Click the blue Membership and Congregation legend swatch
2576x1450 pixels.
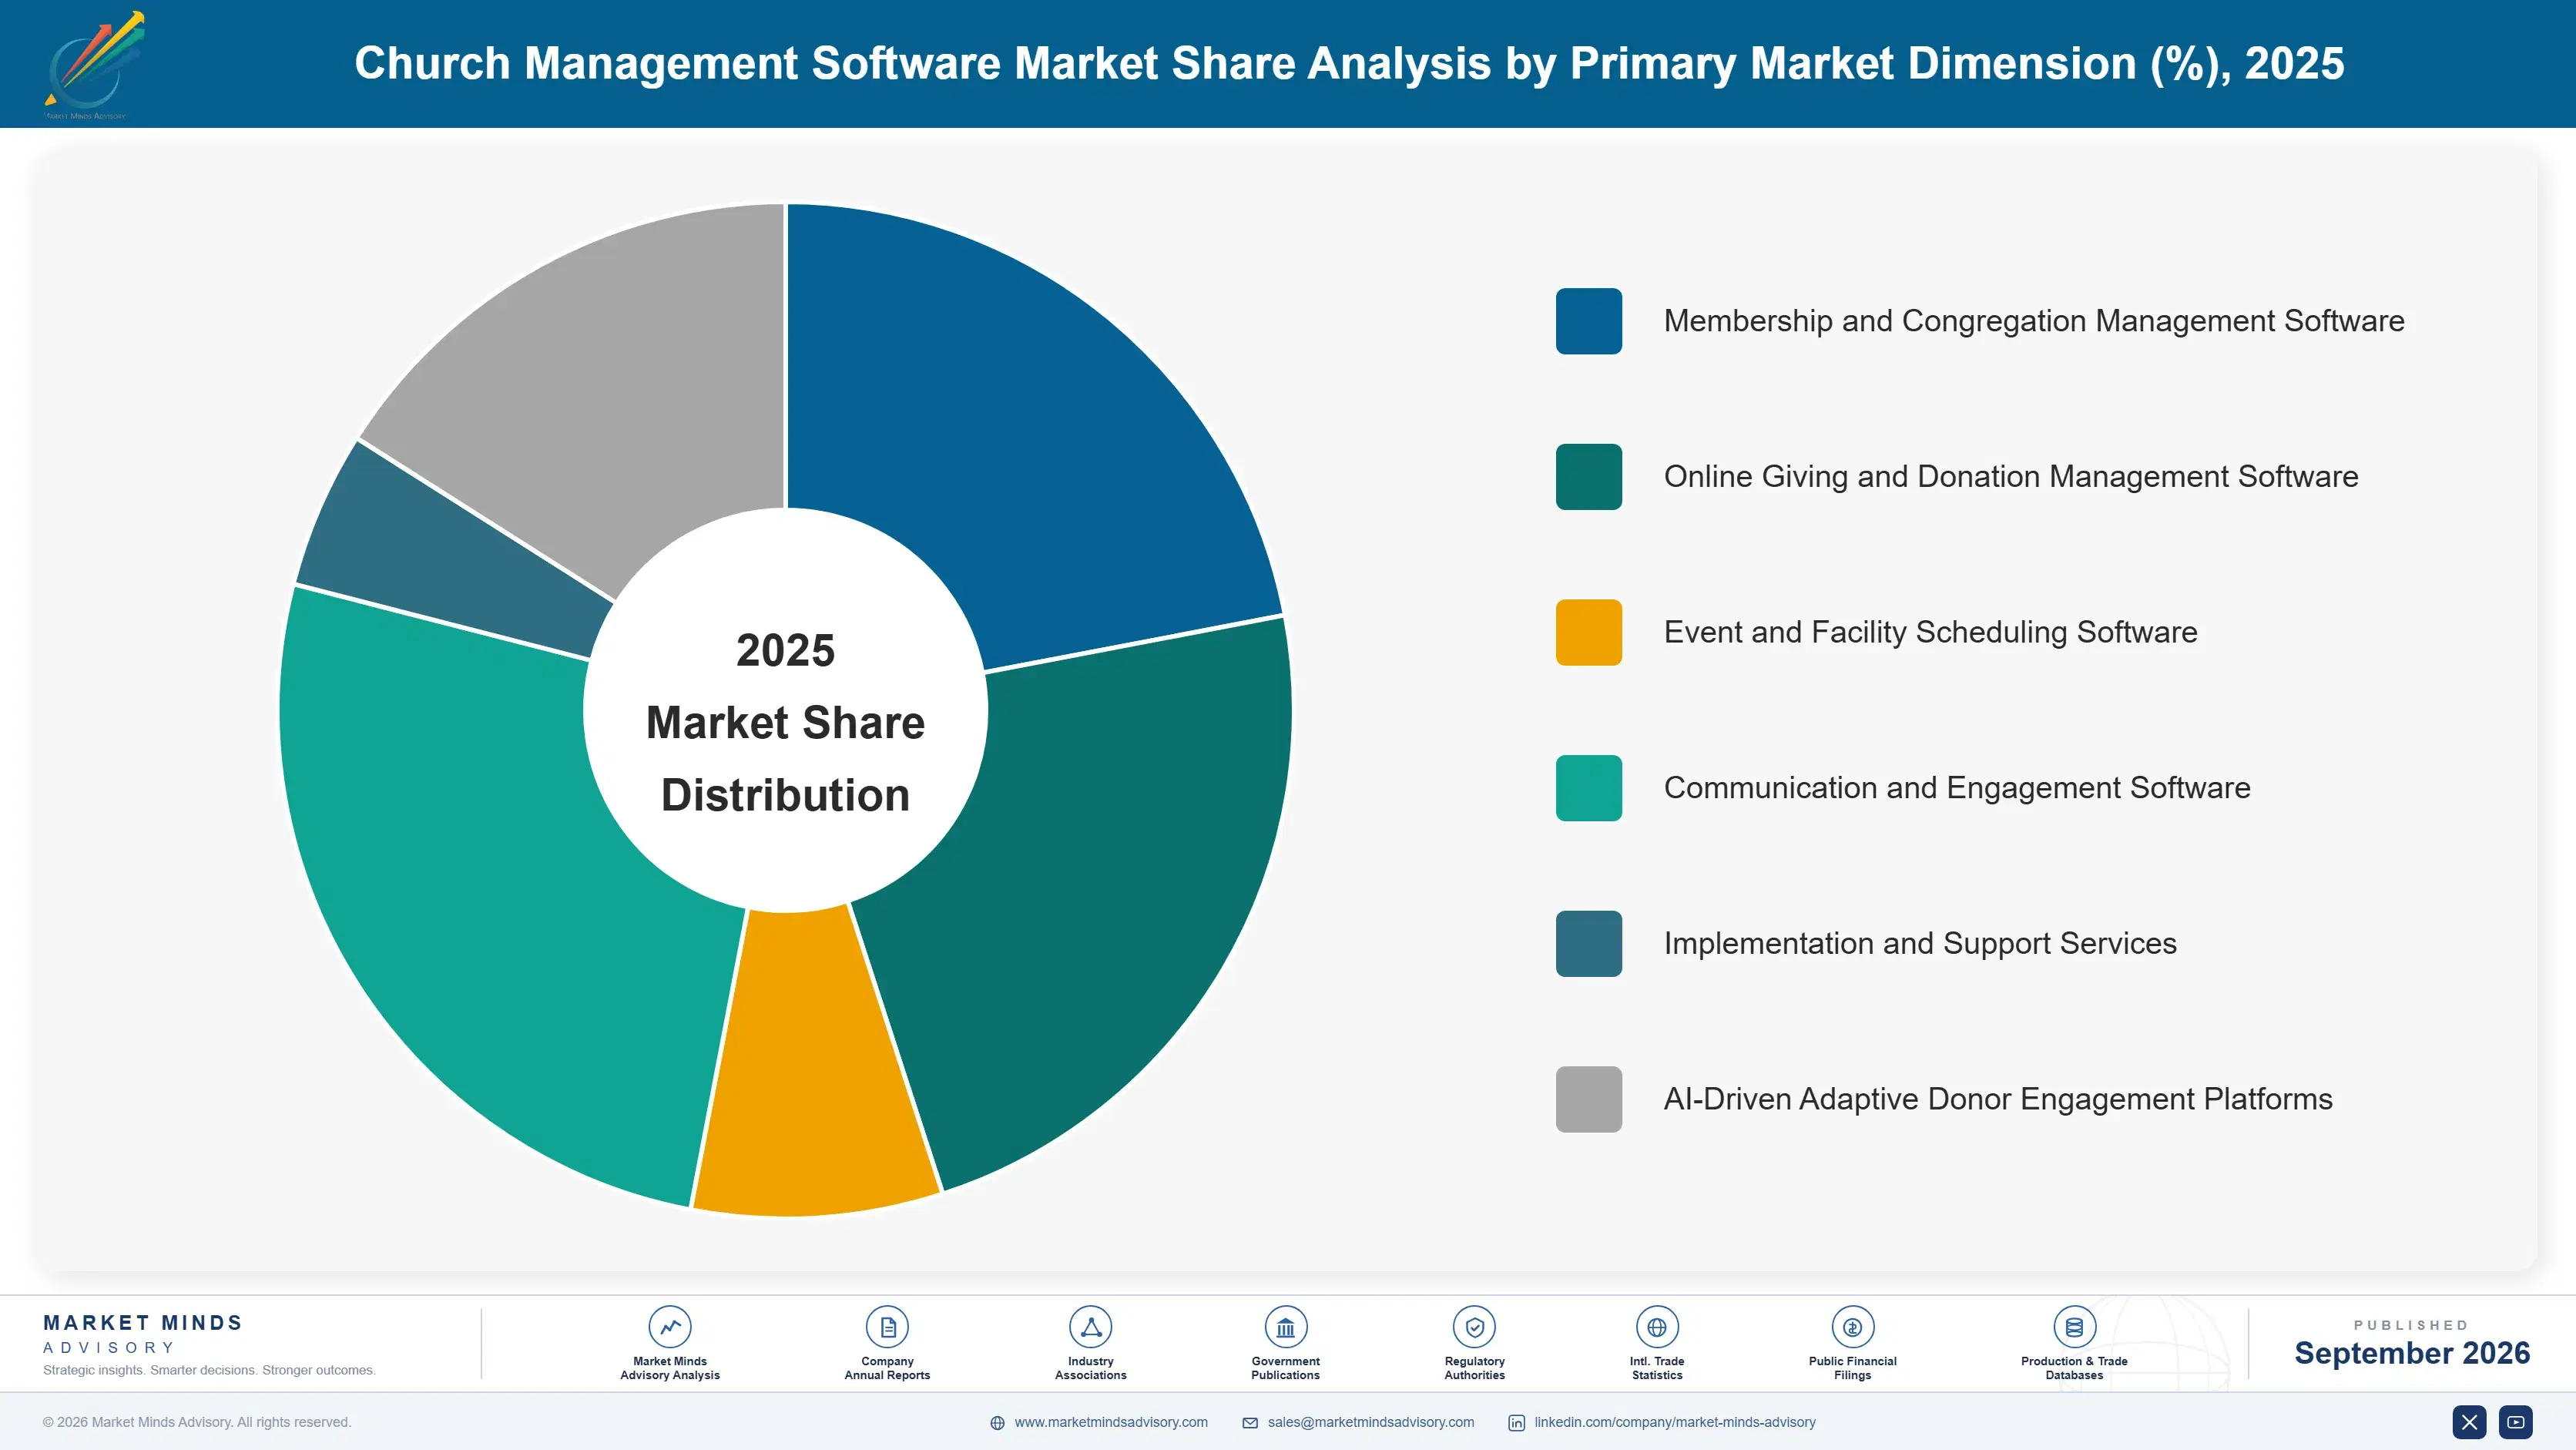click(x=1588, y=321)
